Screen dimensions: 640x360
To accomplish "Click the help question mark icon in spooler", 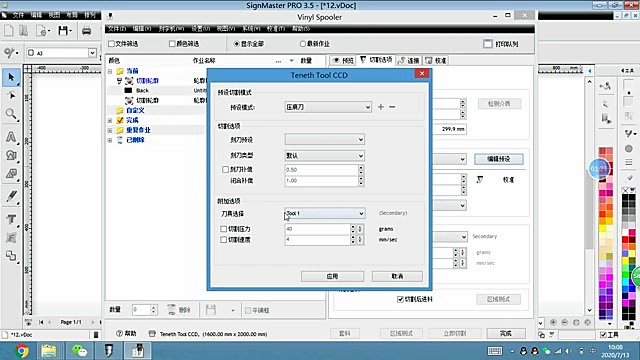I will pyautogui.click(x=120, y=333).
